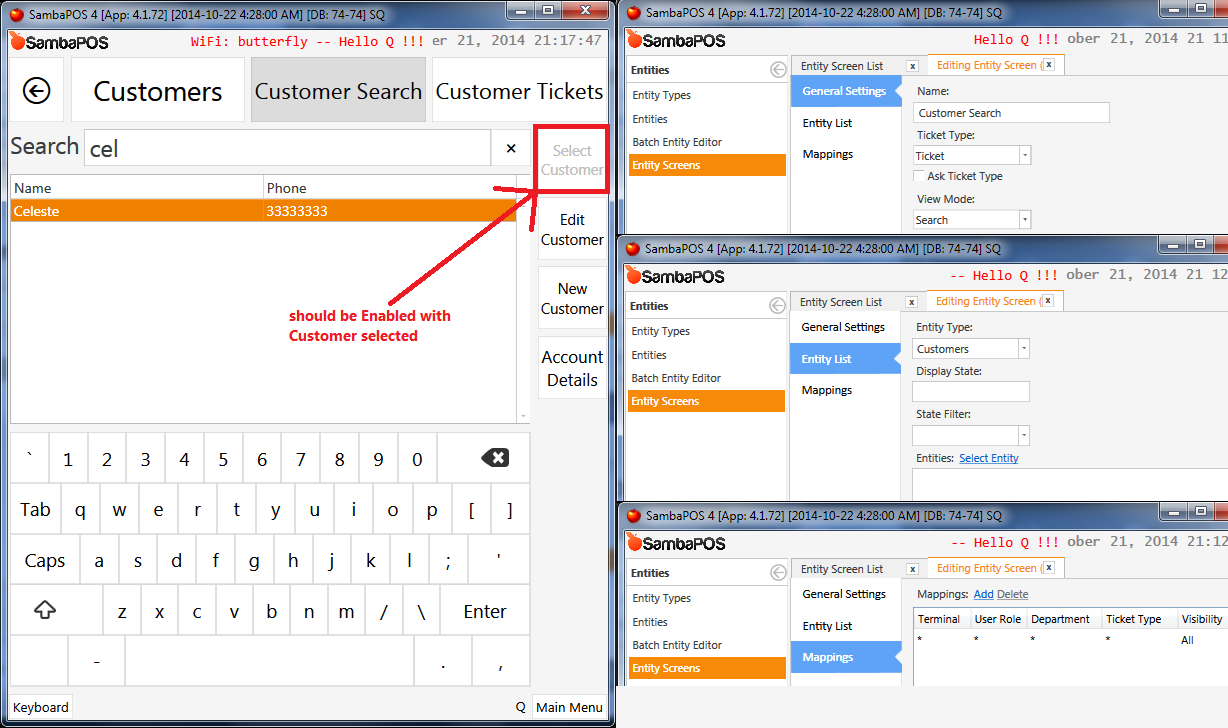Screen dimensions: 1228x728
Task: Tap the Tab key on the keyboard
Action: coord(36,510)
